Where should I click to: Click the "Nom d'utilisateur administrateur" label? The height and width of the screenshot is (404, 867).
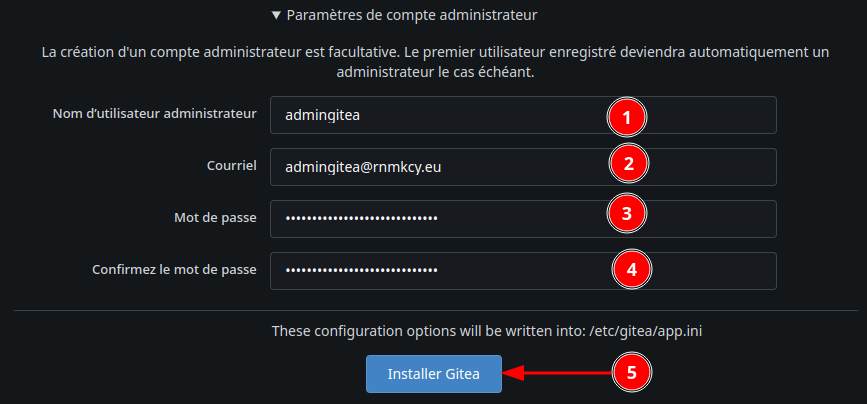pos(155,114)
